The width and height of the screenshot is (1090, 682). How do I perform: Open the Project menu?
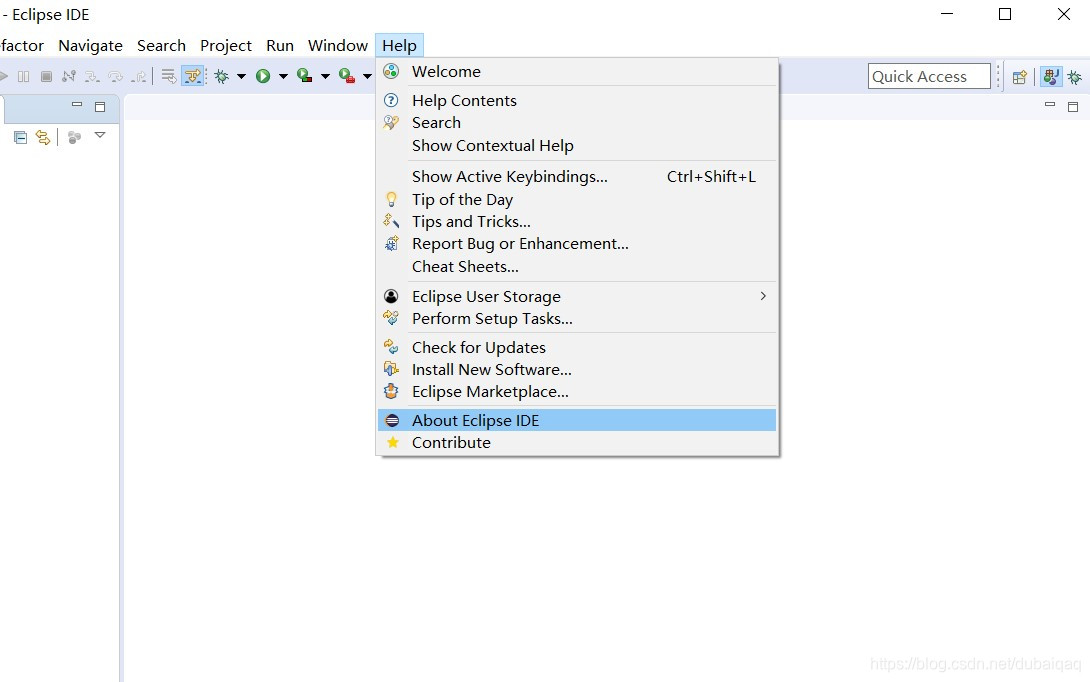(226, 45)
